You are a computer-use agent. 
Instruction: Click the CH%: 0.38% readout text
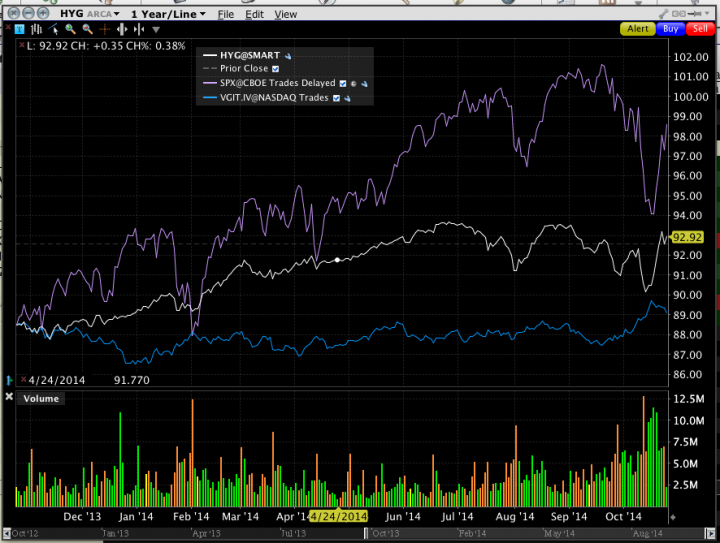click(155, 46)
